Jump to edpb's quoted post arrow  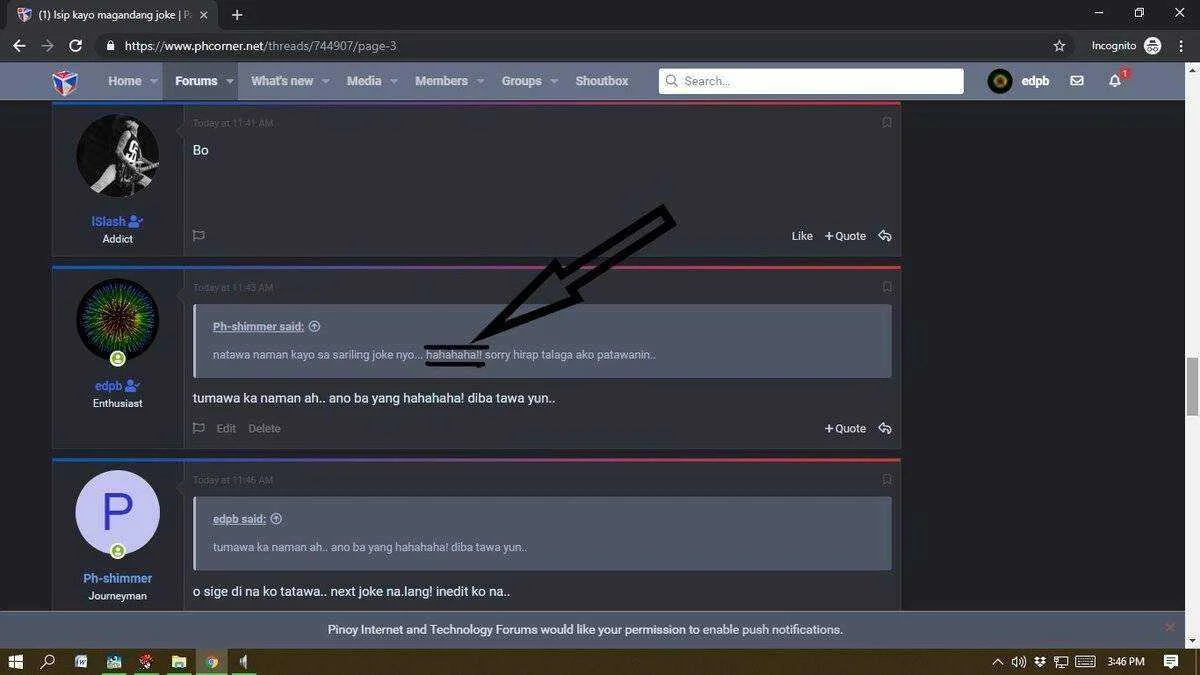point(277,519)
